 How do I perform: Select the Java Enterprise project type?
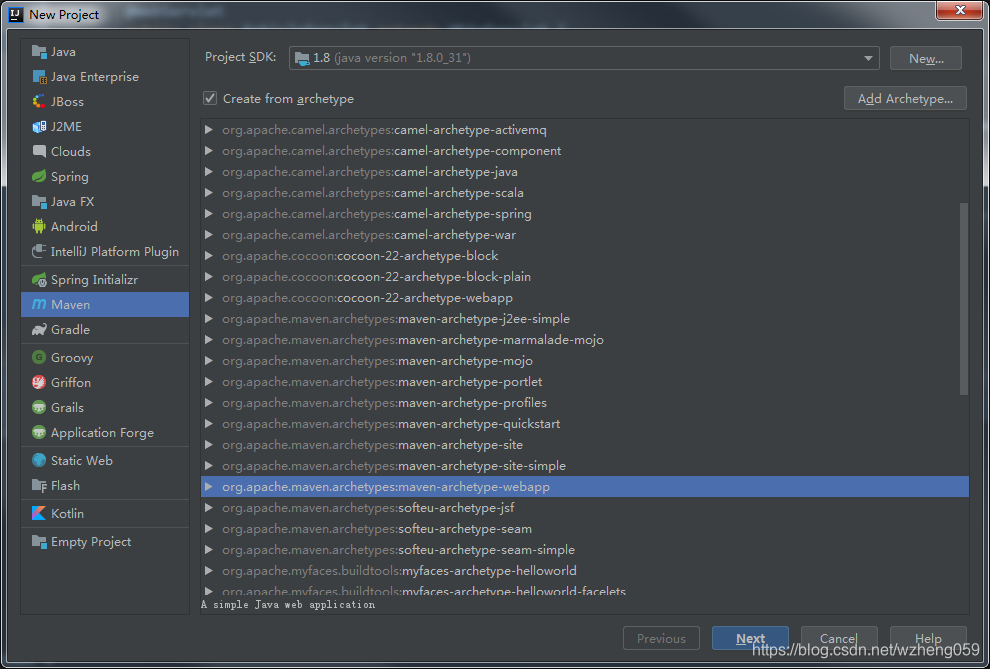click(105, 77)
